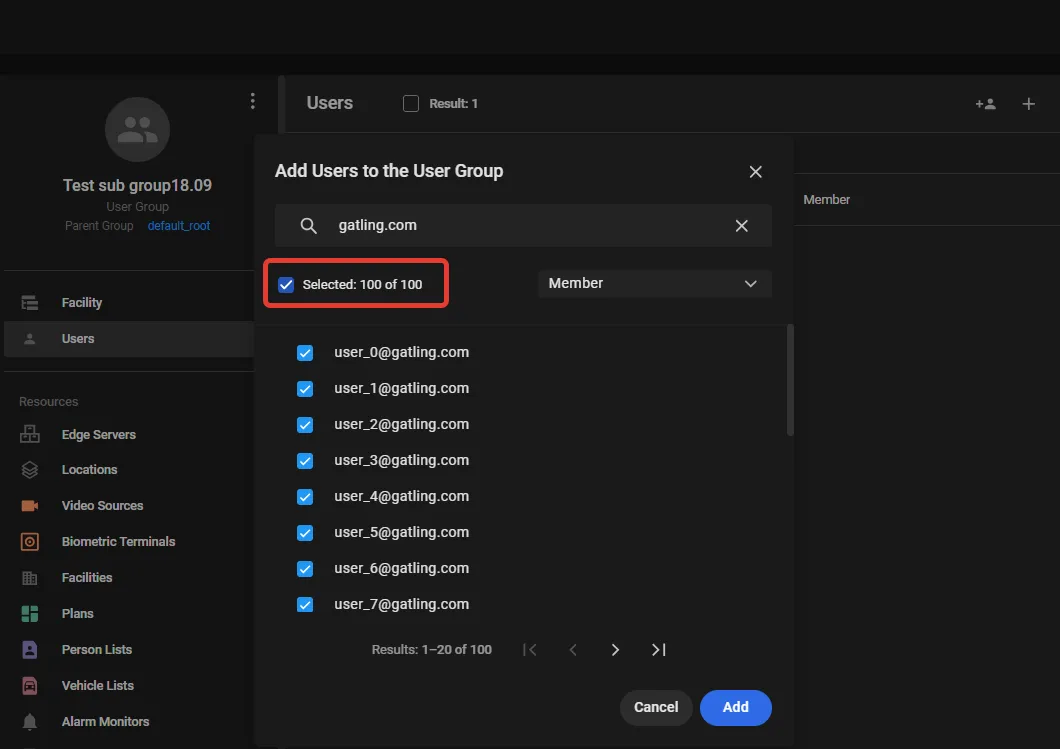Click the Results: 1–20 of 100 text
Viewport: 1060px width, 749px height.
(x=431, y=650)
